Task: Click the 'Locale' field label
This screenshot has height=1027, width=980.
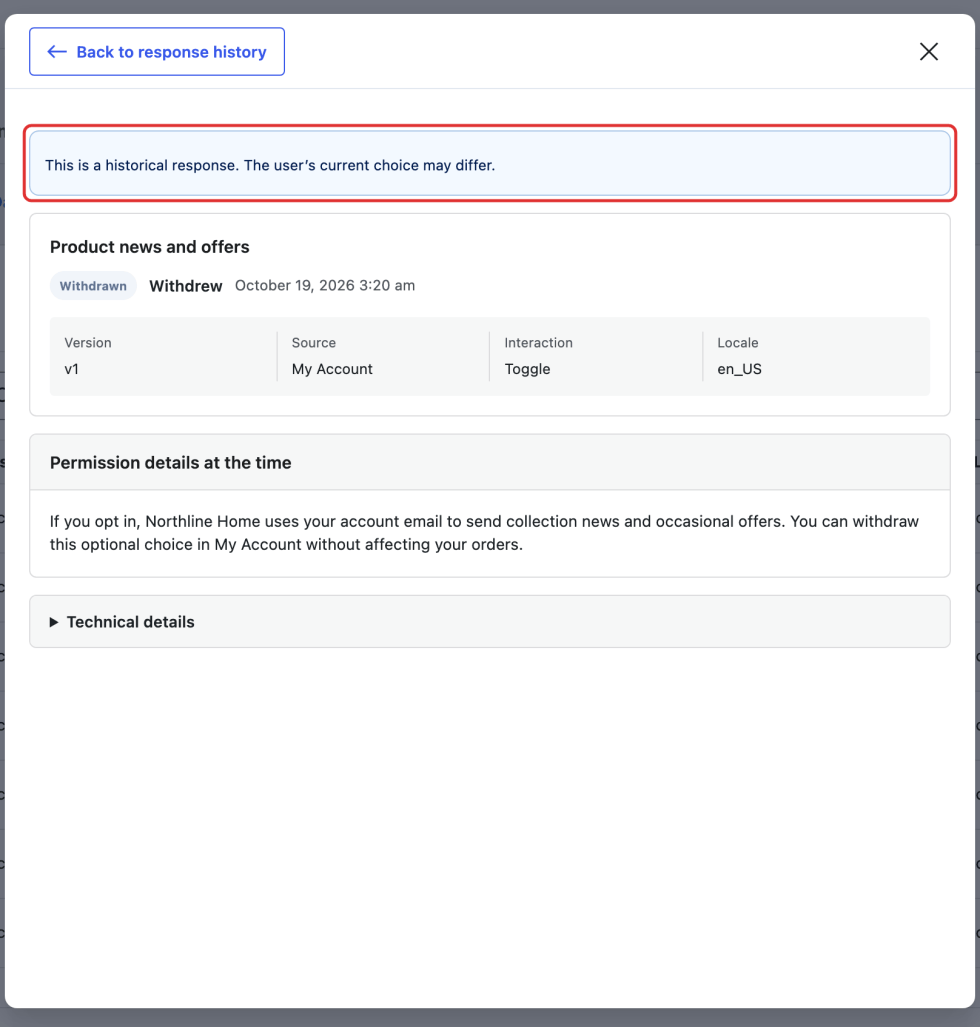Action: (738, 343)
